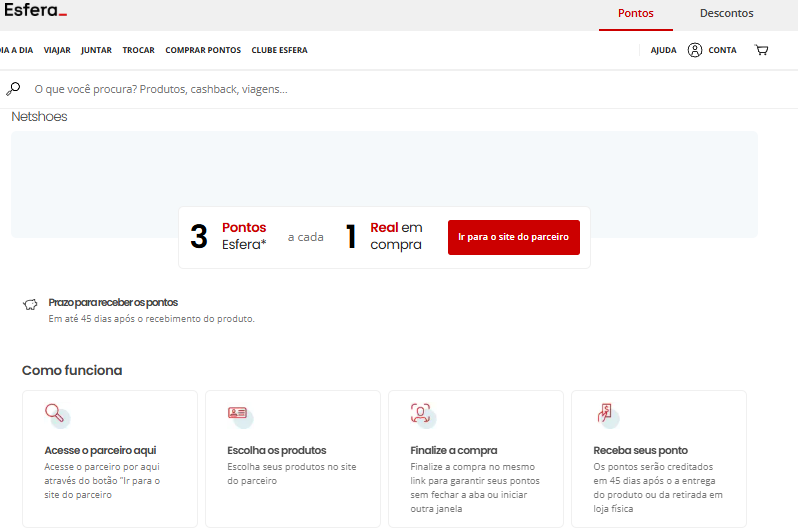Click the 'Acesse o parceiro' magnifier icon
This screenshot has height=528, width=798.
pos(55,413)
